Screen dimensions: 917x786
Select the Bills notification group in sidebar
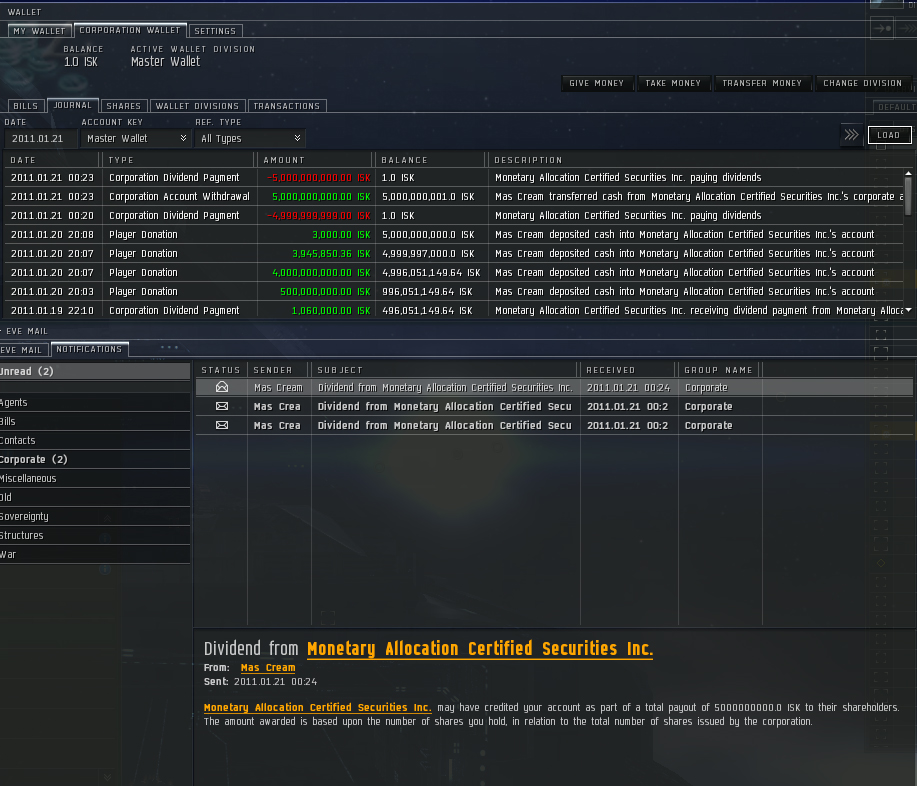(95, 422)
